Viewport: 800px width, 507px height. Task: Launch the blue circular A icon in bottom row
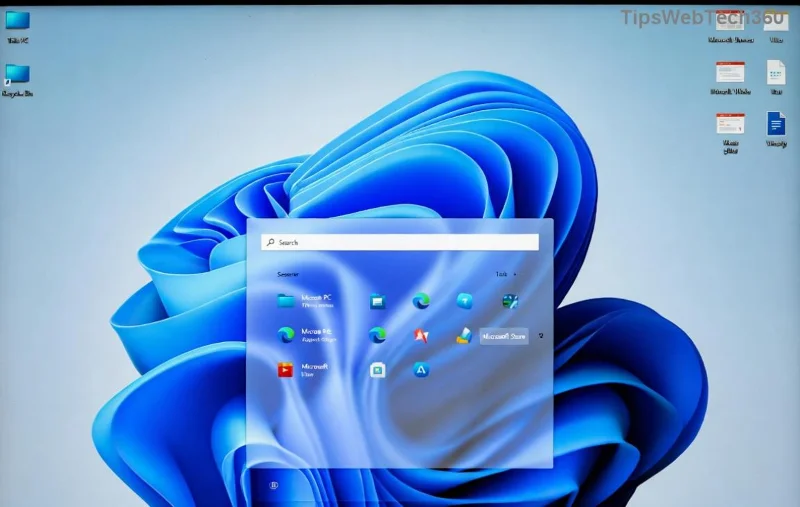pyautogui.click(x=421, y=370)
